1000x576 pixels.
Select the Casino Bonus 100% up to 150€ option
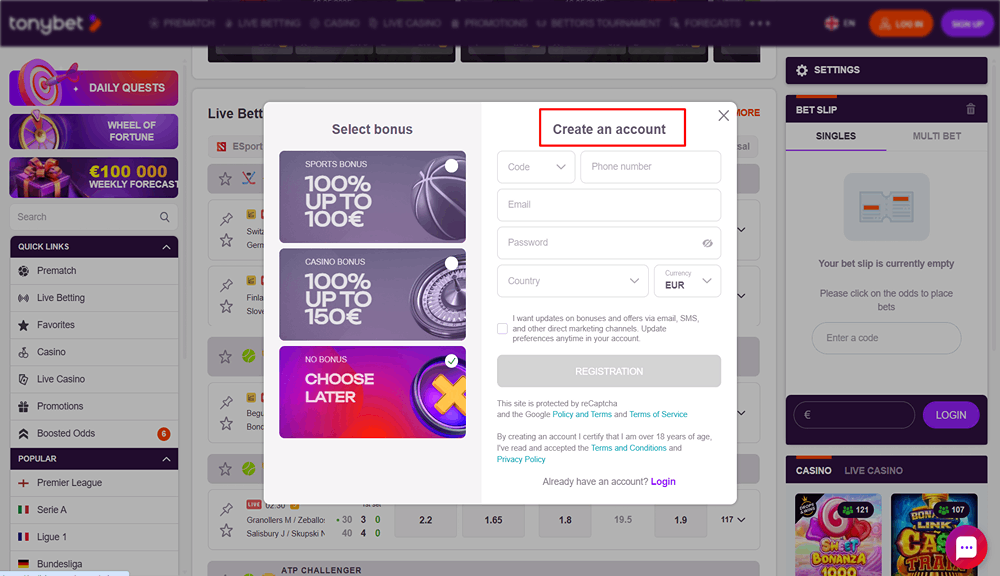(372, 294)
